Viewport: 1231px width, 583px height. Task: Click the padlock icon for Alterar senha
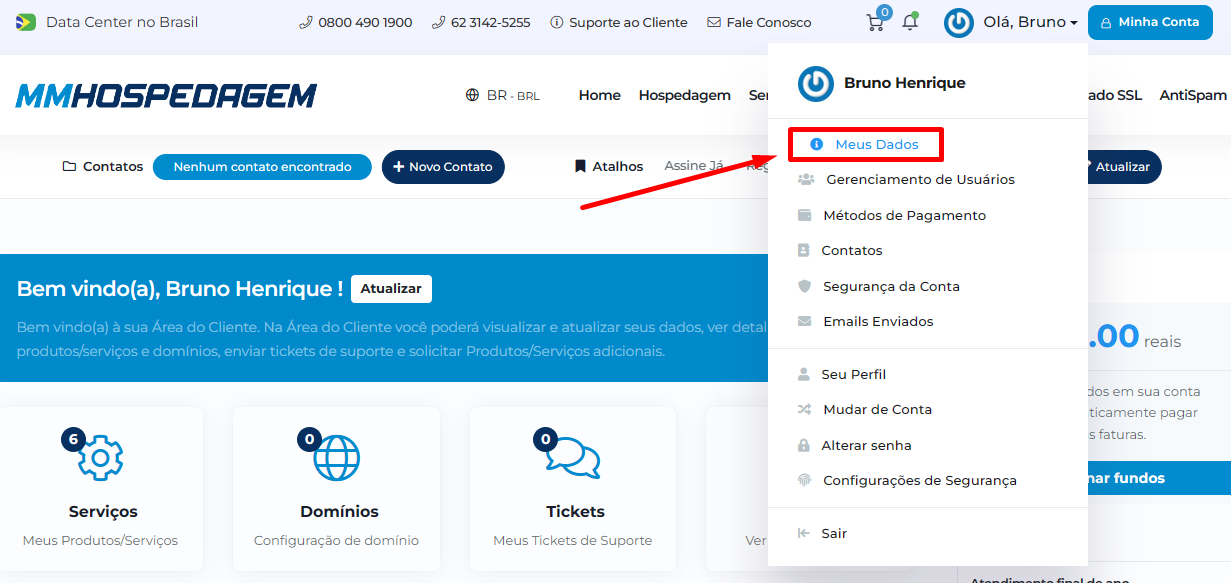[804, 445]
